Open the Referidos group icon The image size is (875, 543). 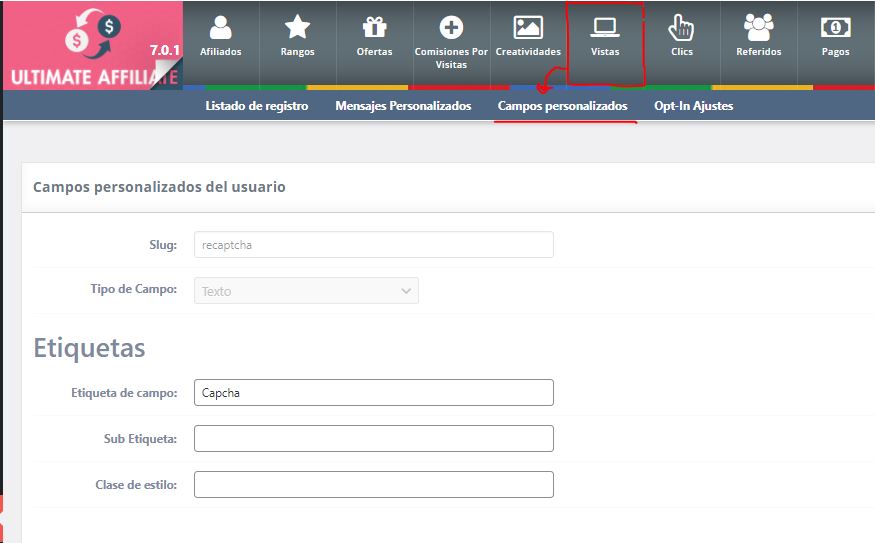[759, 28]
